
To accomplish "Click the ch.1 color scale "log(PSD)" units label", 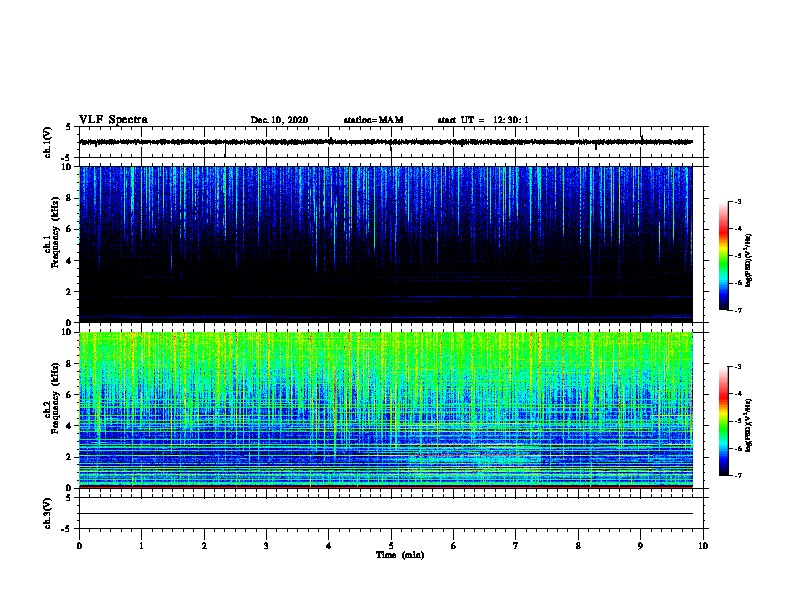I will [x=749, y=261].
